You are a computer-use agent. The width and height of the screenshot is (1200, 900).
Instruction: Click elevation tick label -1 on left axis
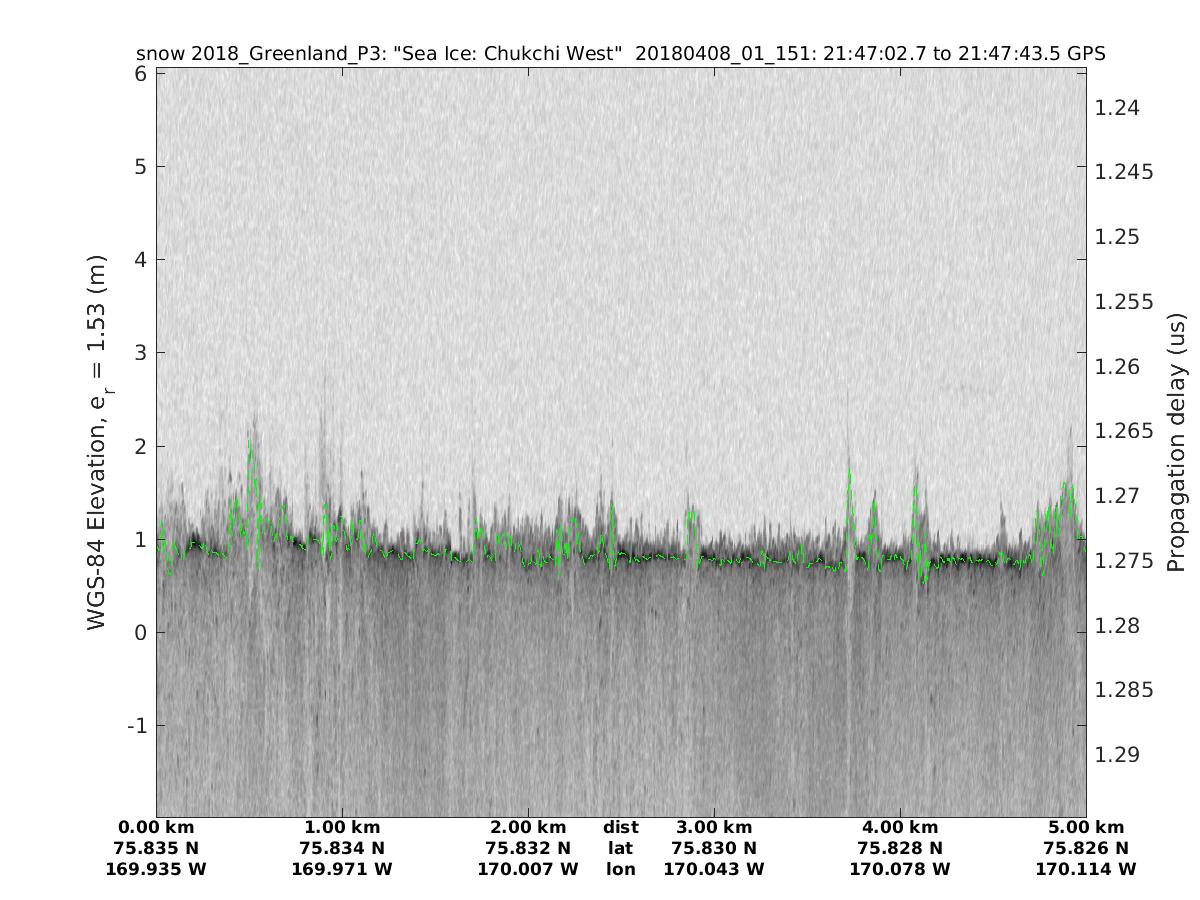coord(135,725)
